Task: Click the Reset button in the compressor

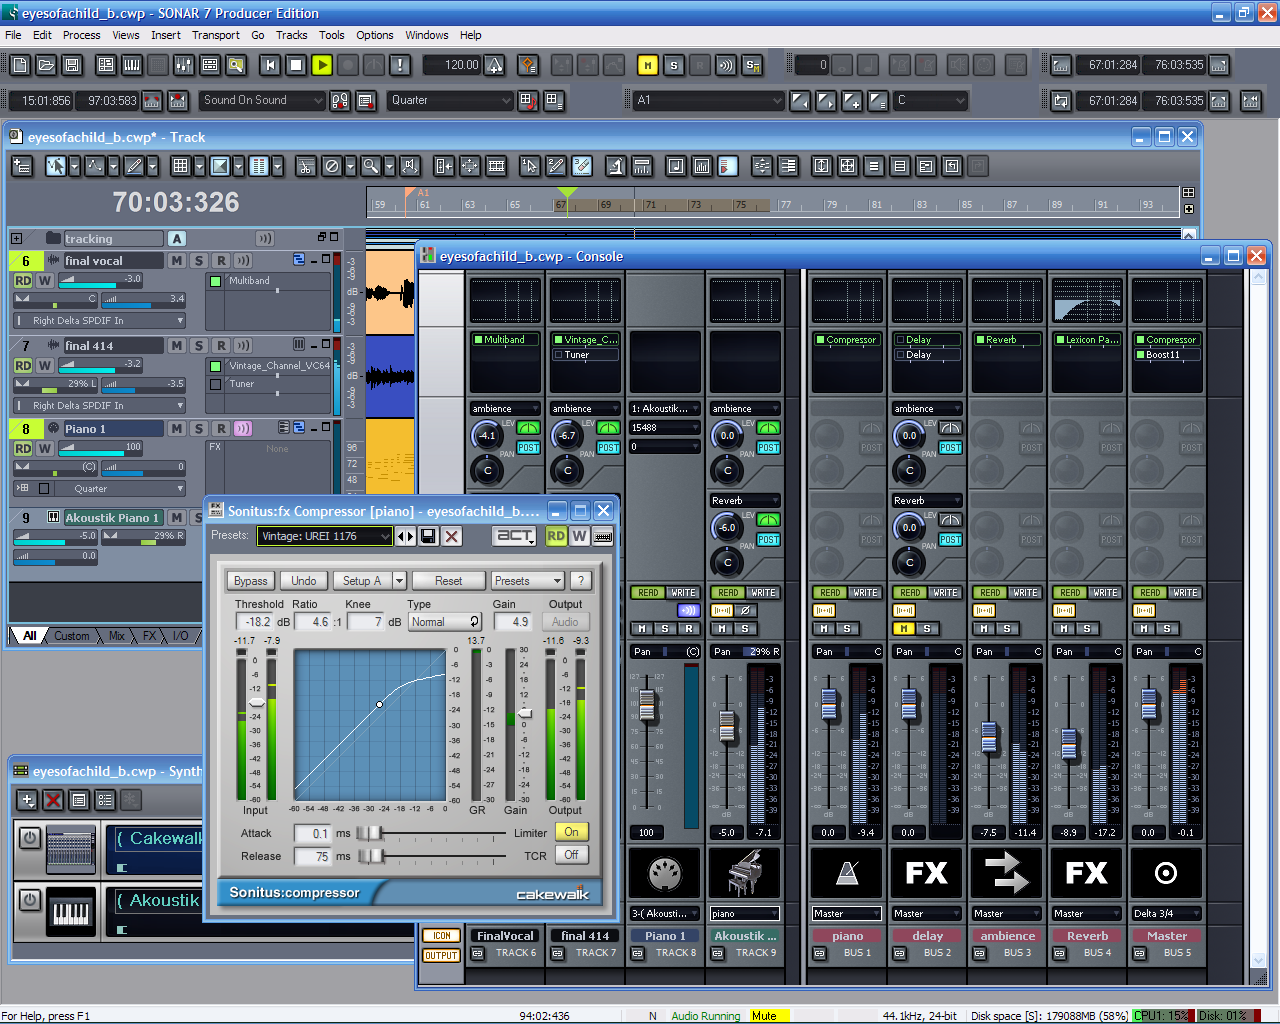Action: [x=449, y=581]
